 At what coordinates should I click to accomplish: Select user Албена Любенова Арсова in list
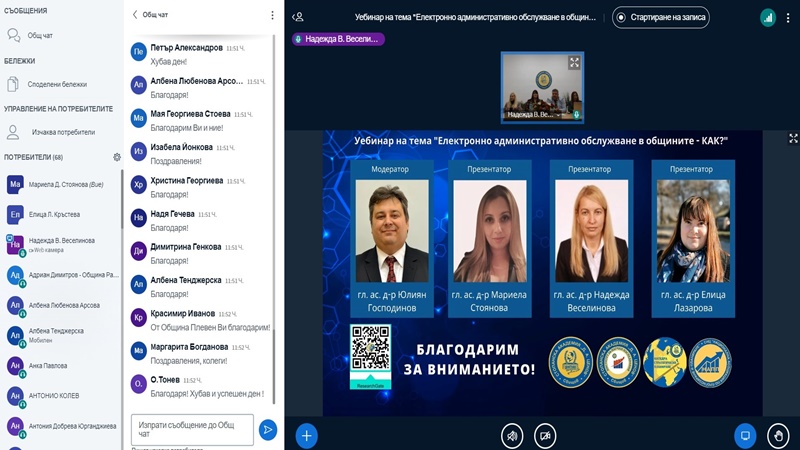click(x=62, y=305)
